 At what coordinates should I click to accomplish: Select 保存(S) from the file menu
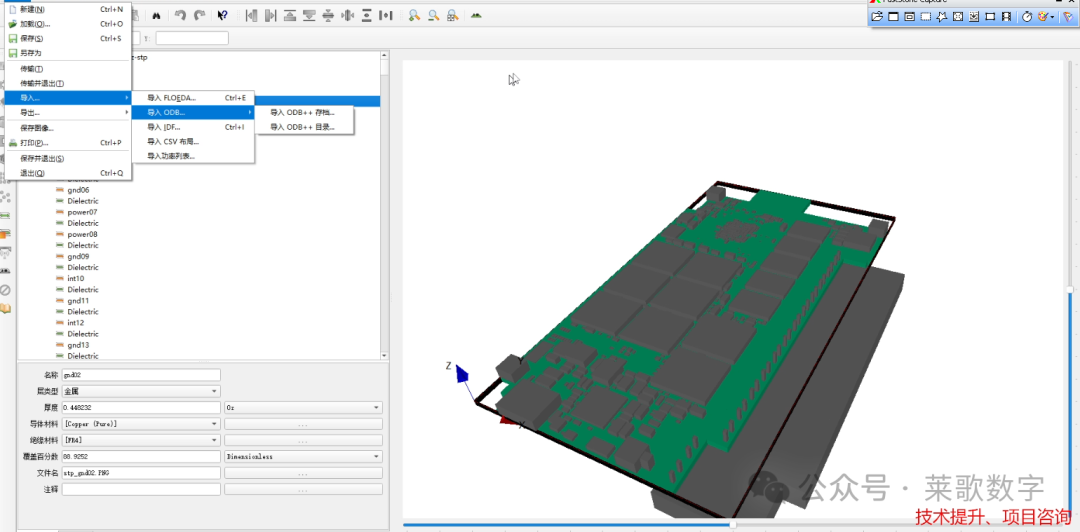pyautogui.click(x=68, y=39)
